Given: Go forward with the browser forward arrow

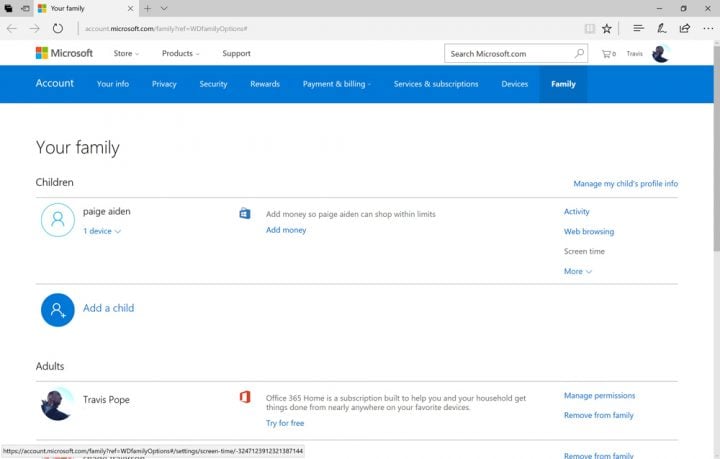Looking at the screenshot, I should (35, 28).
